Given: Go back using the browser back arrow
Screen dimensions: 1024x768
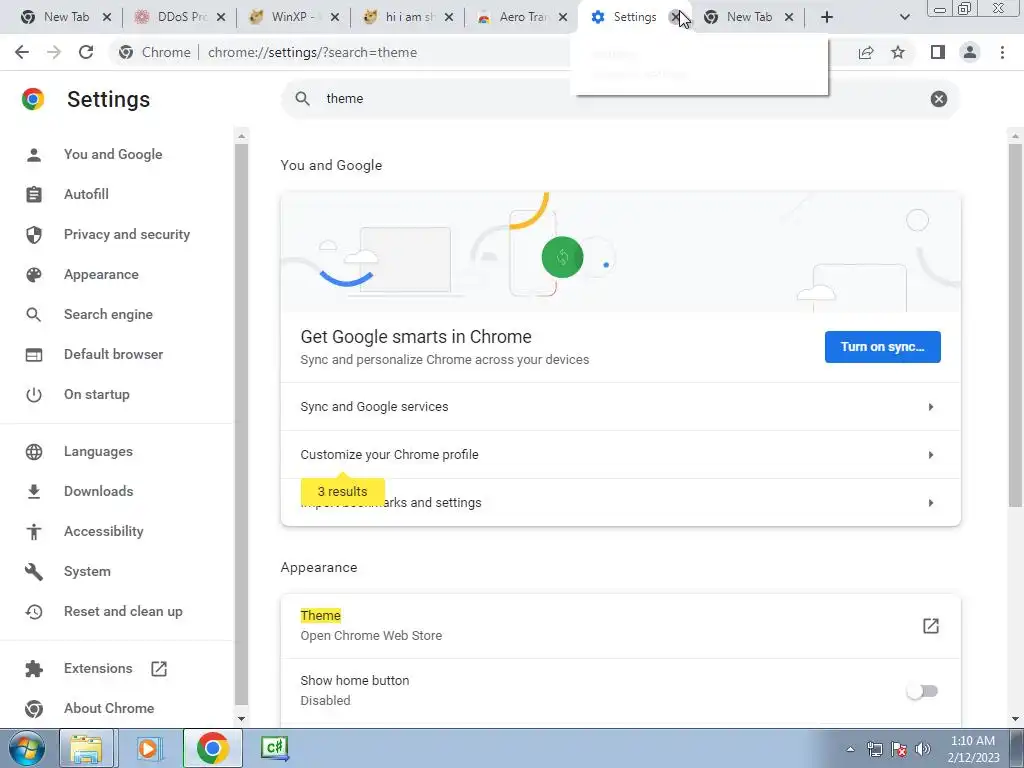Looking at the screenshot, I should (22, 52).
